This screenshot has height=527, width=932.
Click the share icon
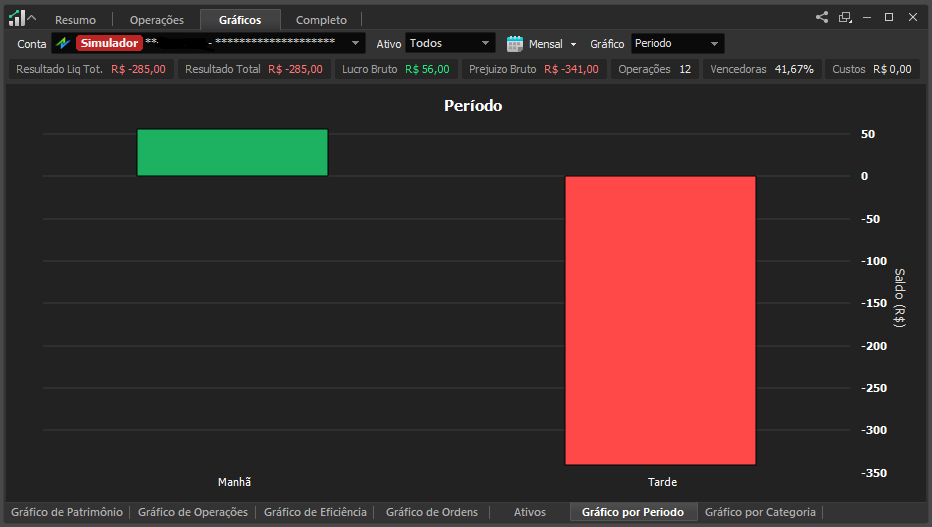tap(822, 17)
